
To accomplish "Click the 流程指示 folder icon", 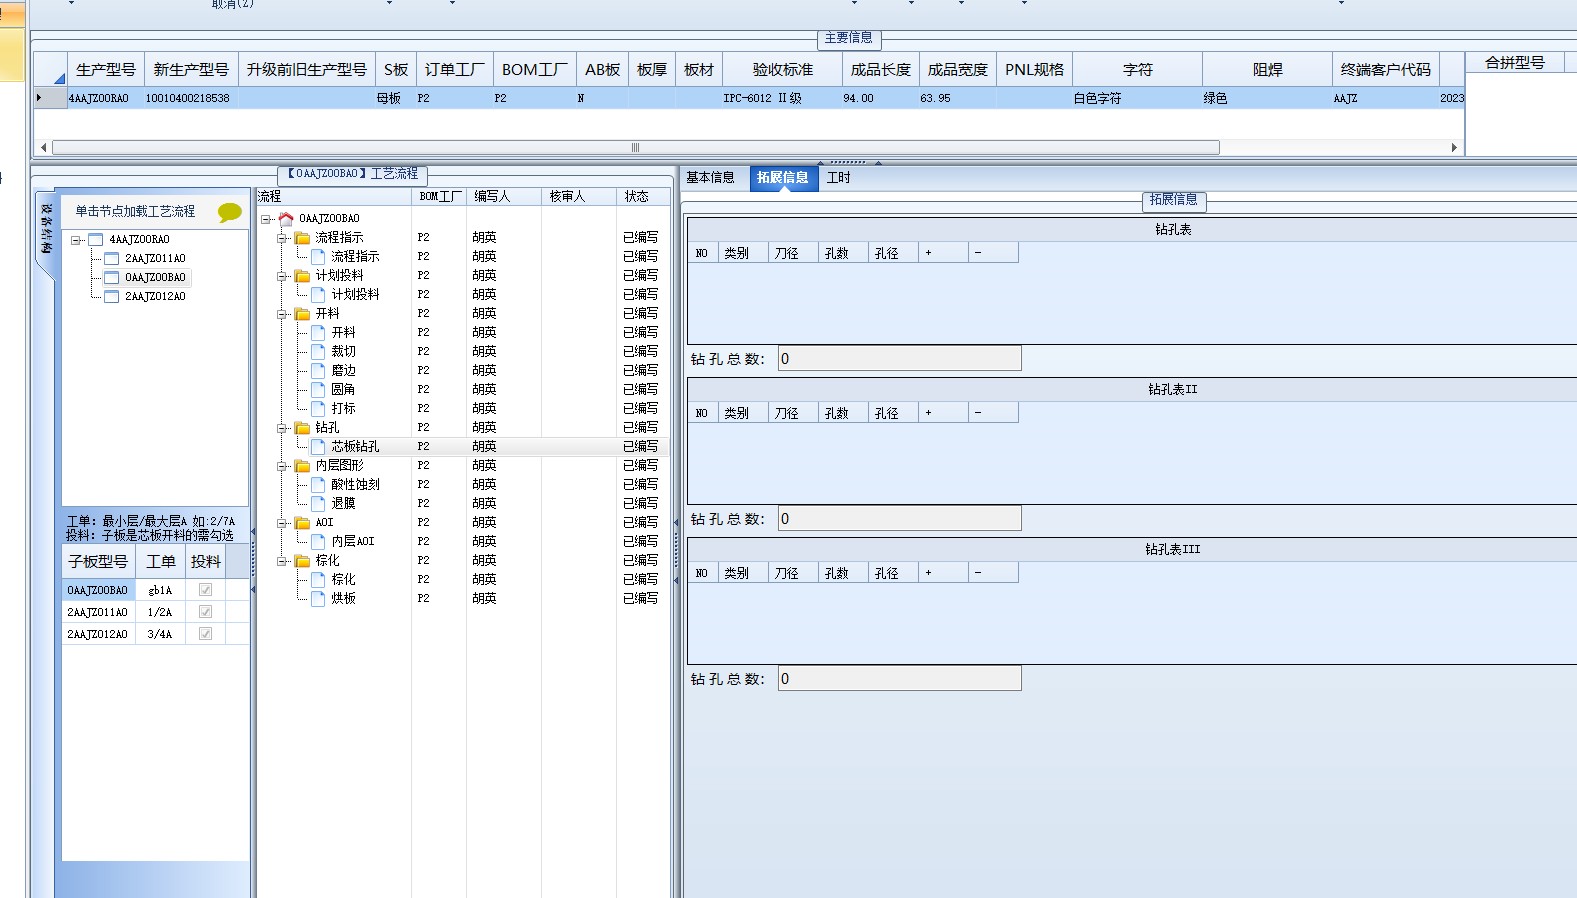I will tap(302, 237).
